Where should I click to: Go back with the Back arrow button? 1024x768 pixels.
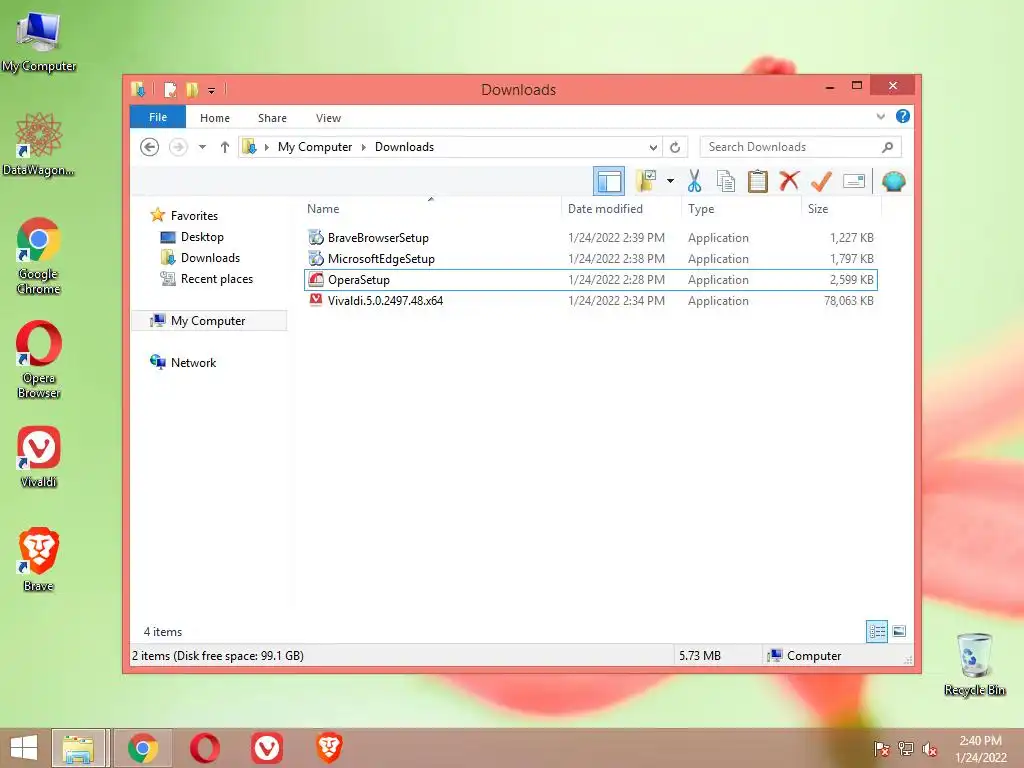click(x=150, y=147)
